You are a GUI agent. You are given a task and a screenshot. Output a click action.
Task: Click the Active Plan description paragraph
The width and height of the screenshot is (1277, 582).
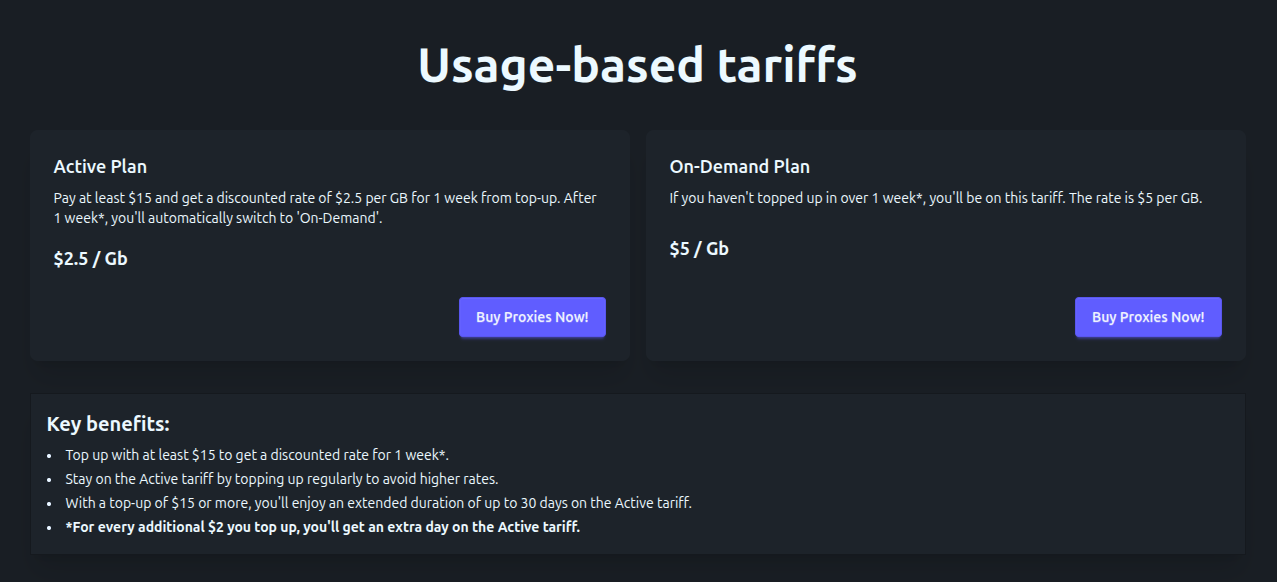click(325, 208)
